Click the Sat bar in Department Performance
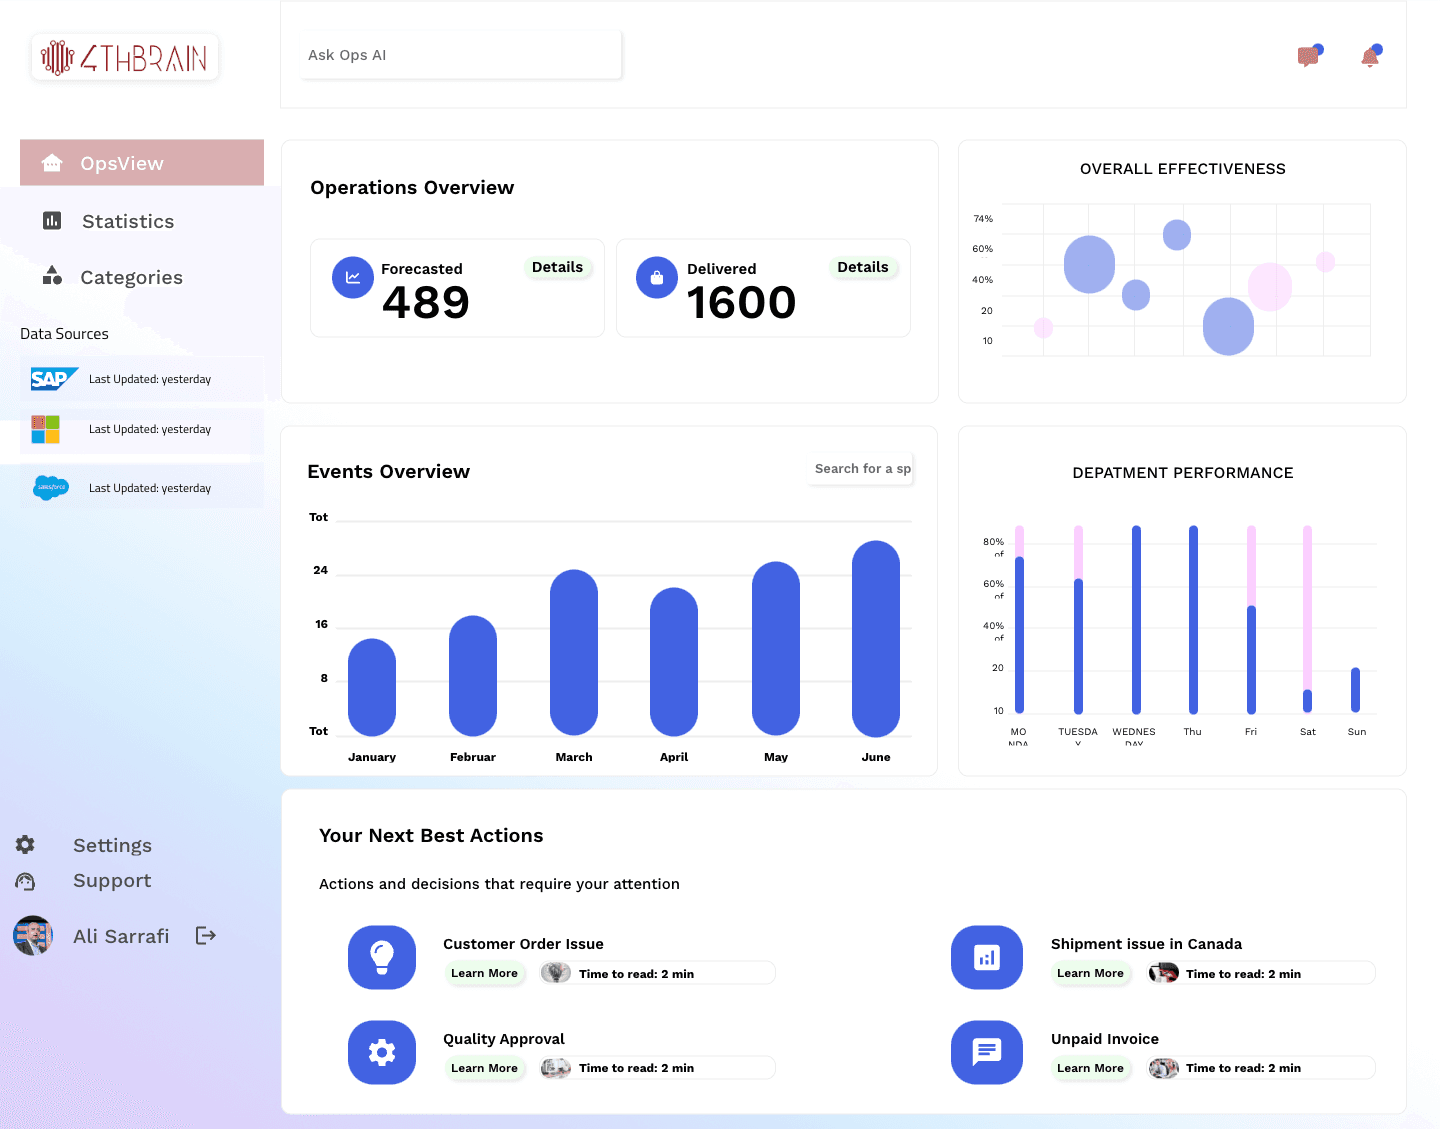The width and height of the screenshot is (1440, 1129). click(x=1307, y=619)
